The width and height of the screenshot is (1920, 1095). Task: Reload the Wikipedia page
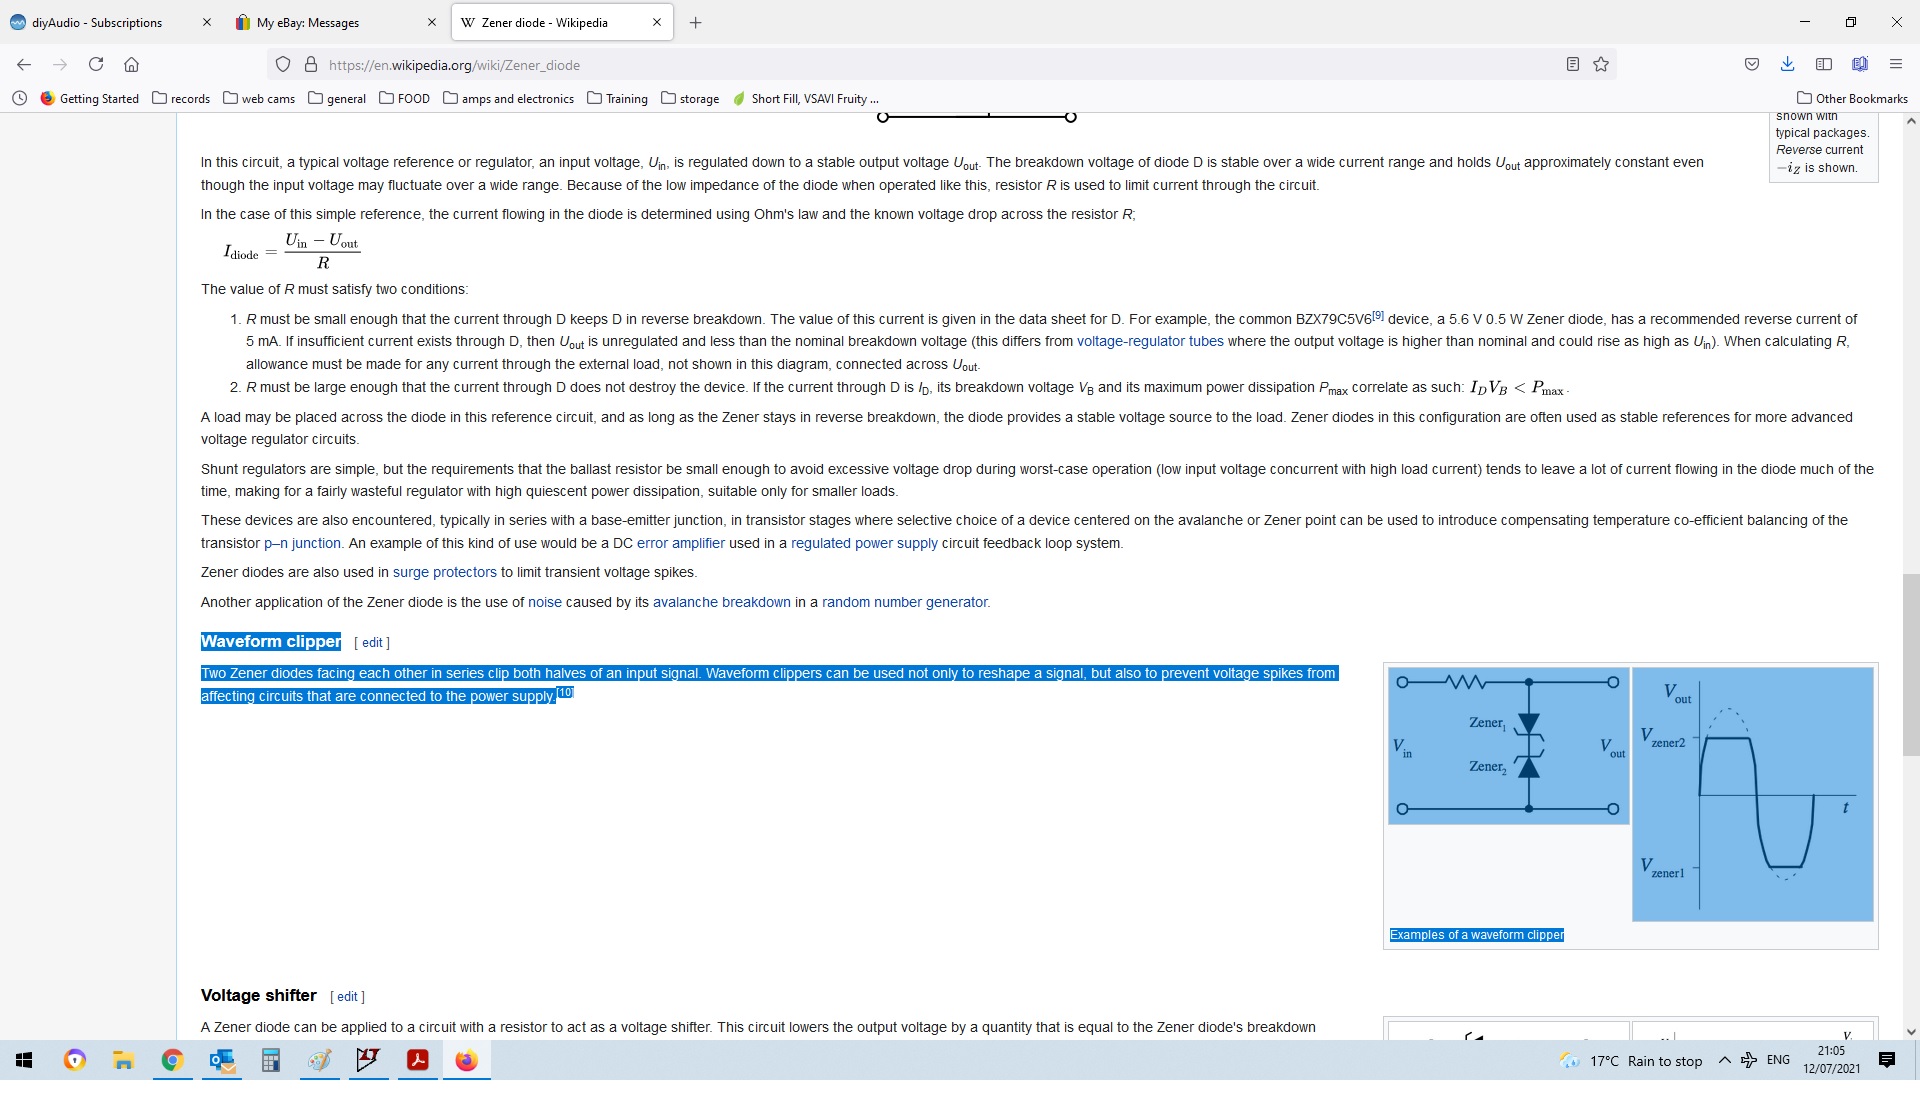tap(96, 65)
